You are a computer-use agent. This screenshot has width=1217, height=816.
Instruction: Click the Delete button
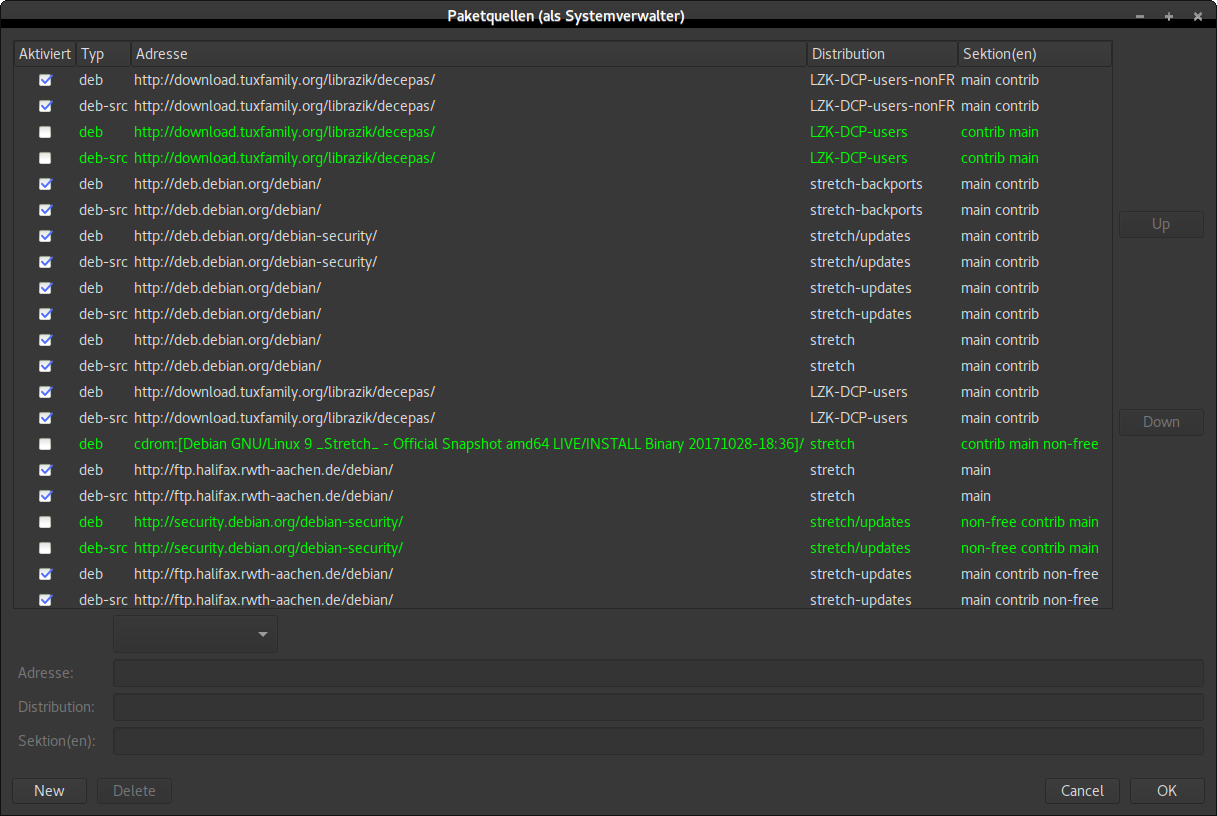click(134, 791)
